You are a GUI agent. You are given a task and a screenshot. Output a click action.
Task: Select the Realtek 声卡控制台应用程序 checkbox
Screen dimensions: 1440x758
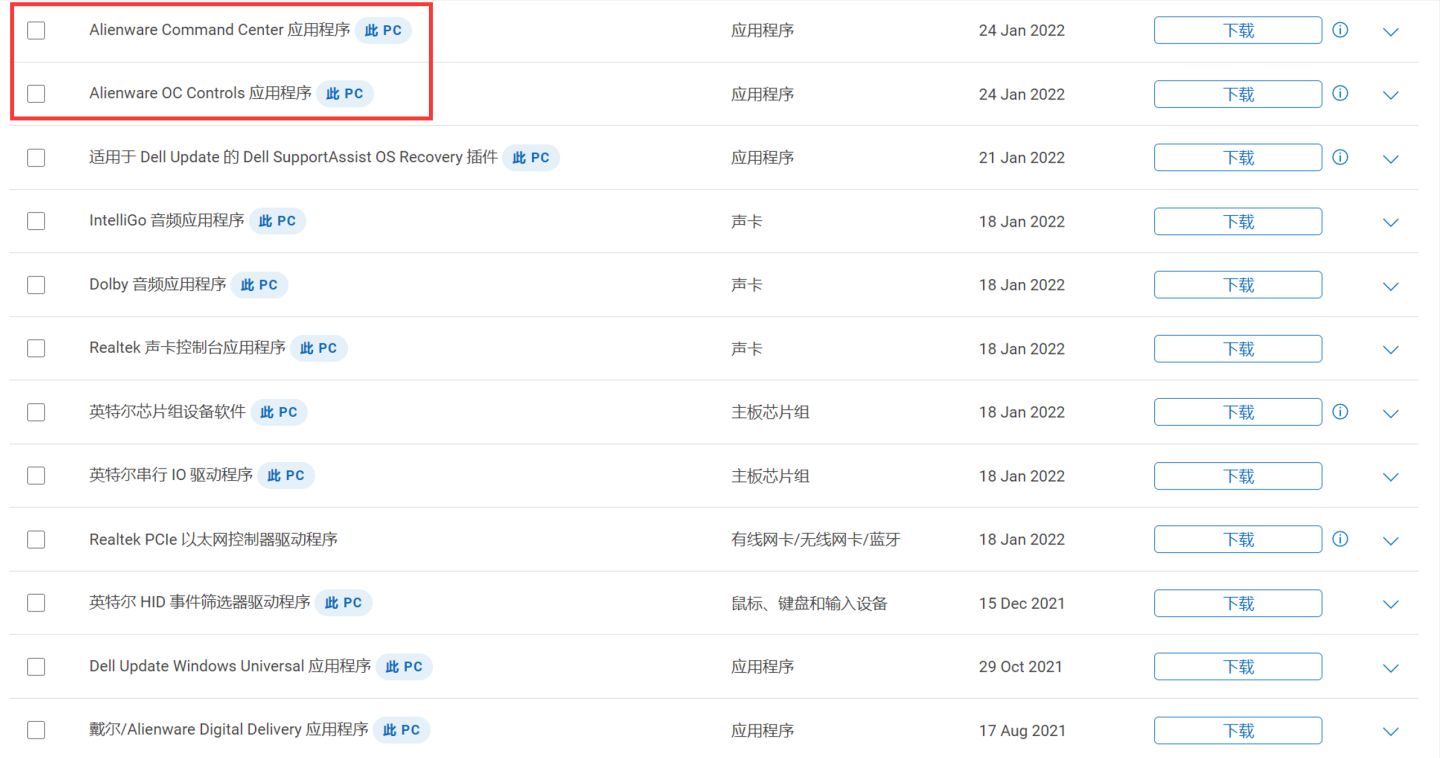point(36,348)
